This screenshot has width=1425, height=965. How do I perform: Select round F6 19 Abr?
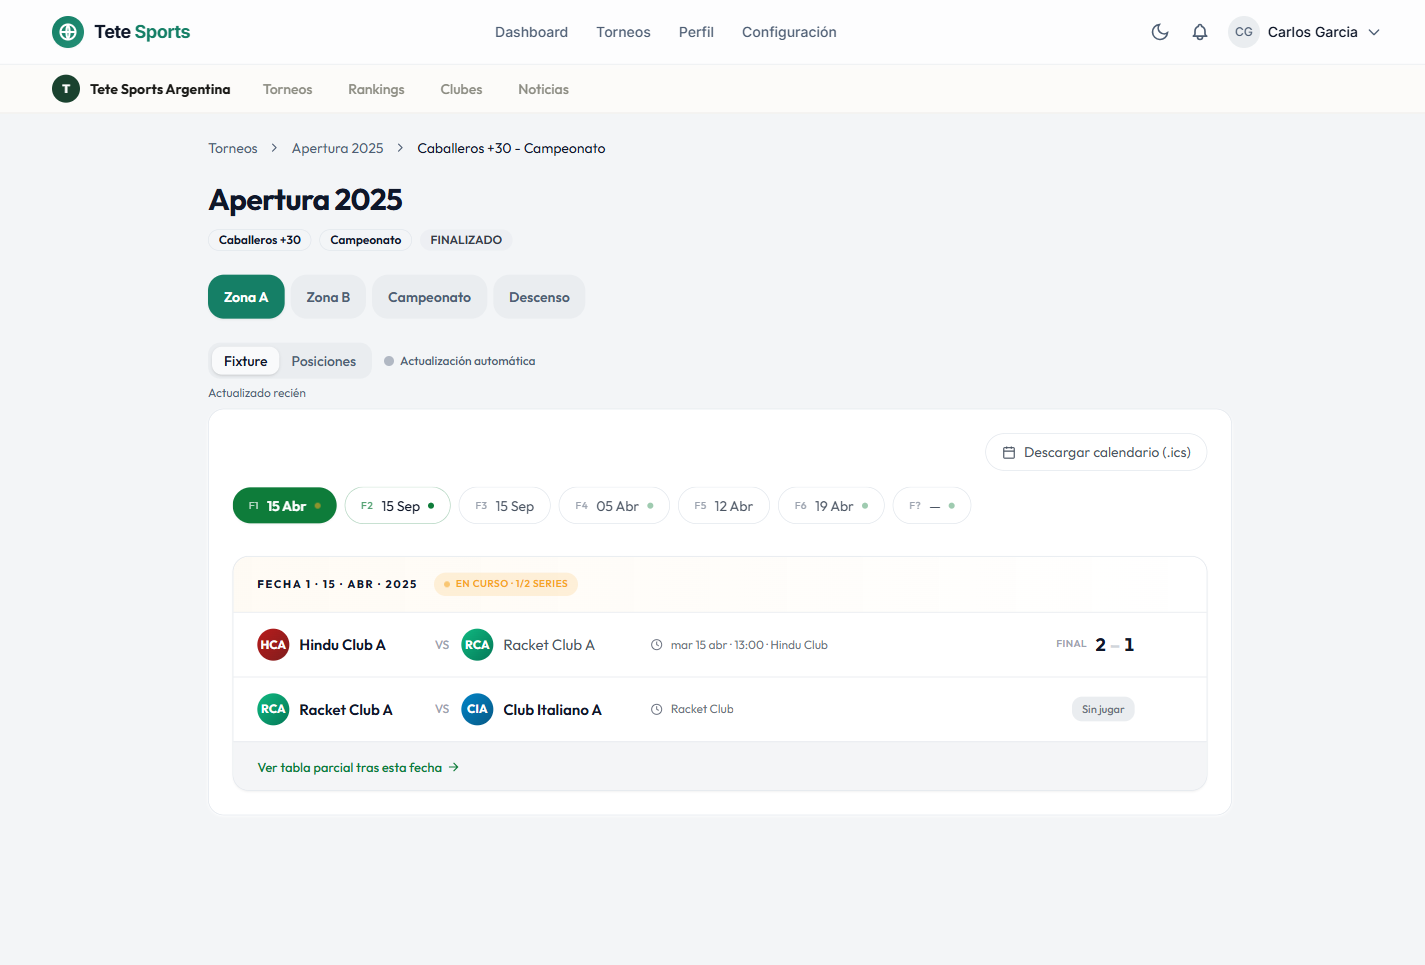[832, 506]
